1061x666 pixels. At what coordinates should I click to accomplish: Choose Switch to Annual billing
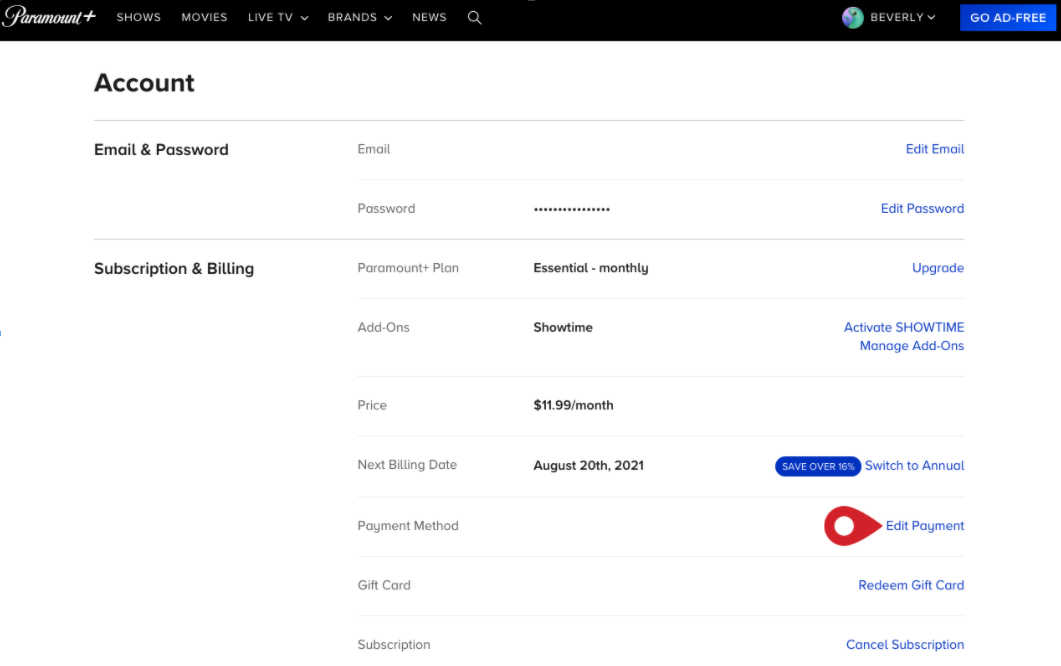click(x=914, y=466)
